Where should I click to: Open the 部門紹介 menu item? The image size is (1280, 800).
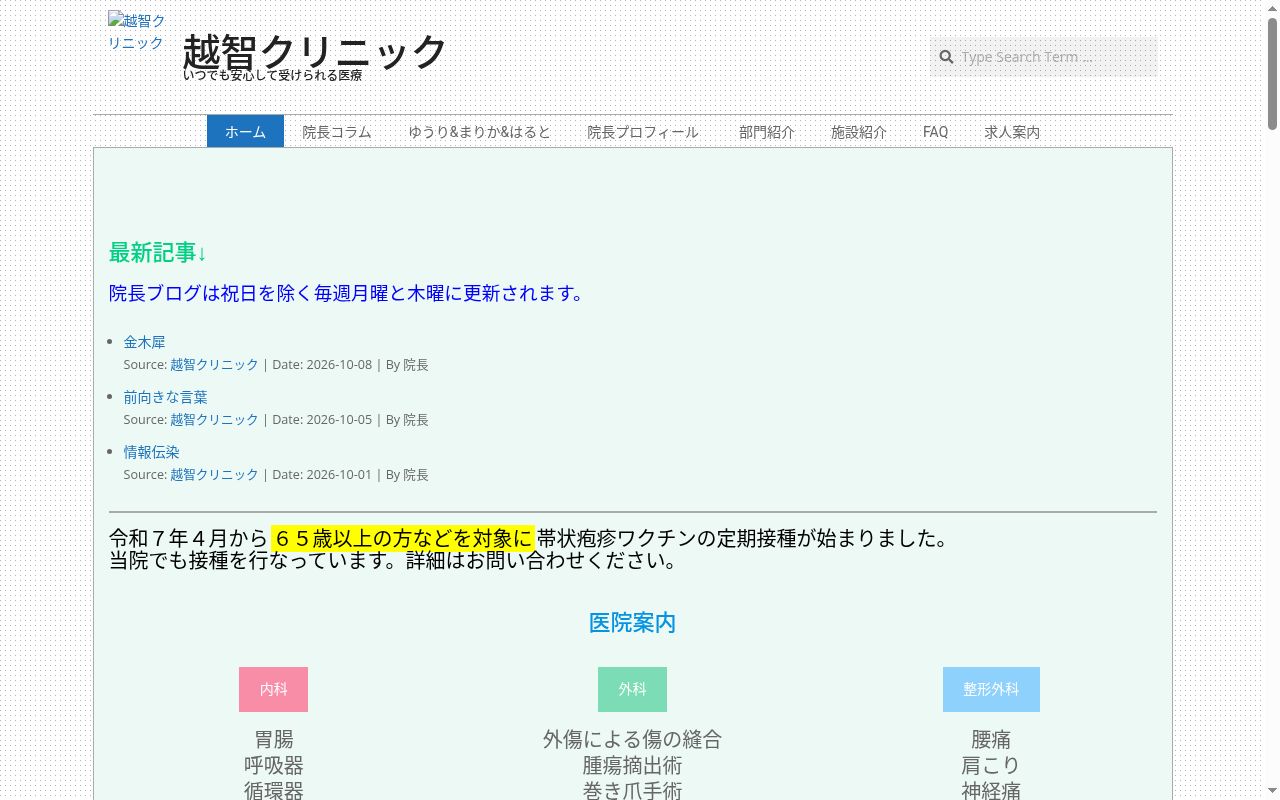767,132
